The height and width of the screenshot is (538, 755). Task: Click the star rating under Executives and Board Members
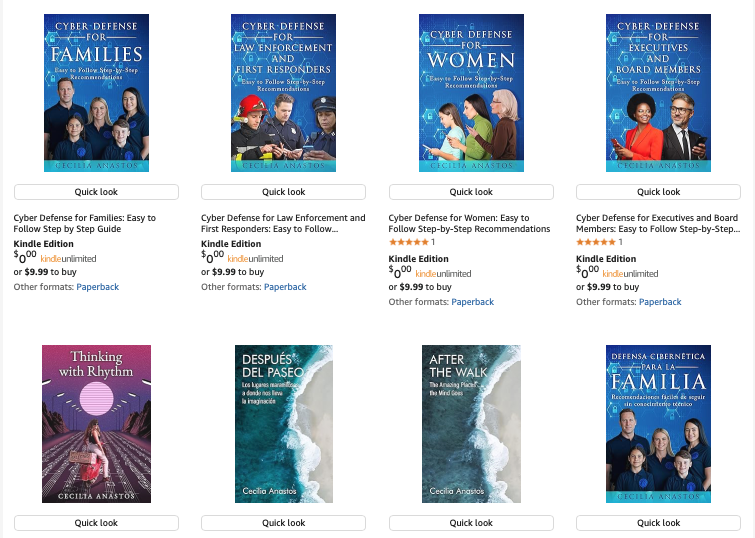596,242
